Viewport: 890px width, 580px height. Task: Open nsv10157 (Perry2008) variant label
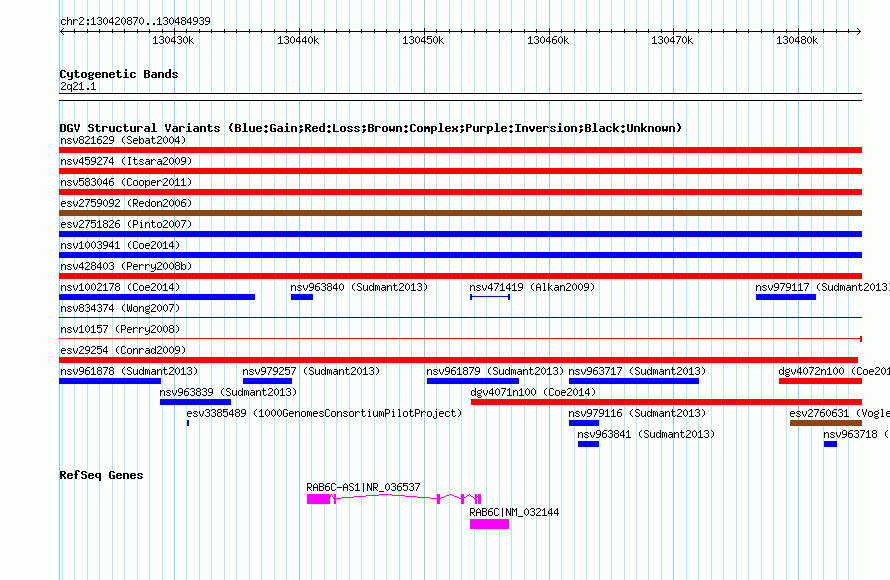(120, 329)
